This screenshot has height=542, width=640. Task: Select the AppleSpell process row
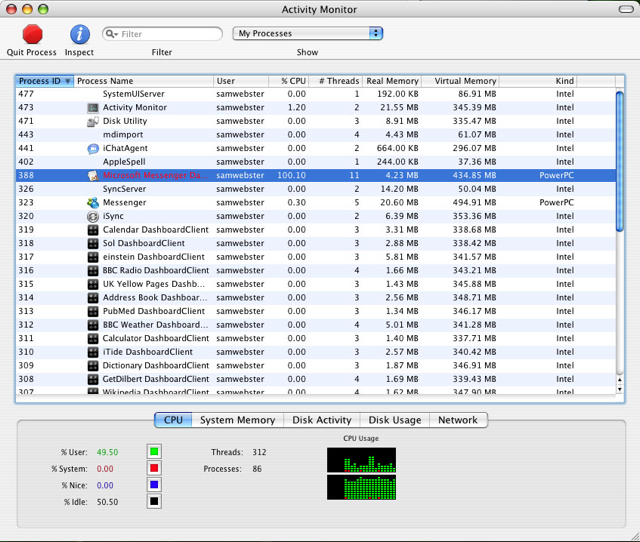click(316, 162)
